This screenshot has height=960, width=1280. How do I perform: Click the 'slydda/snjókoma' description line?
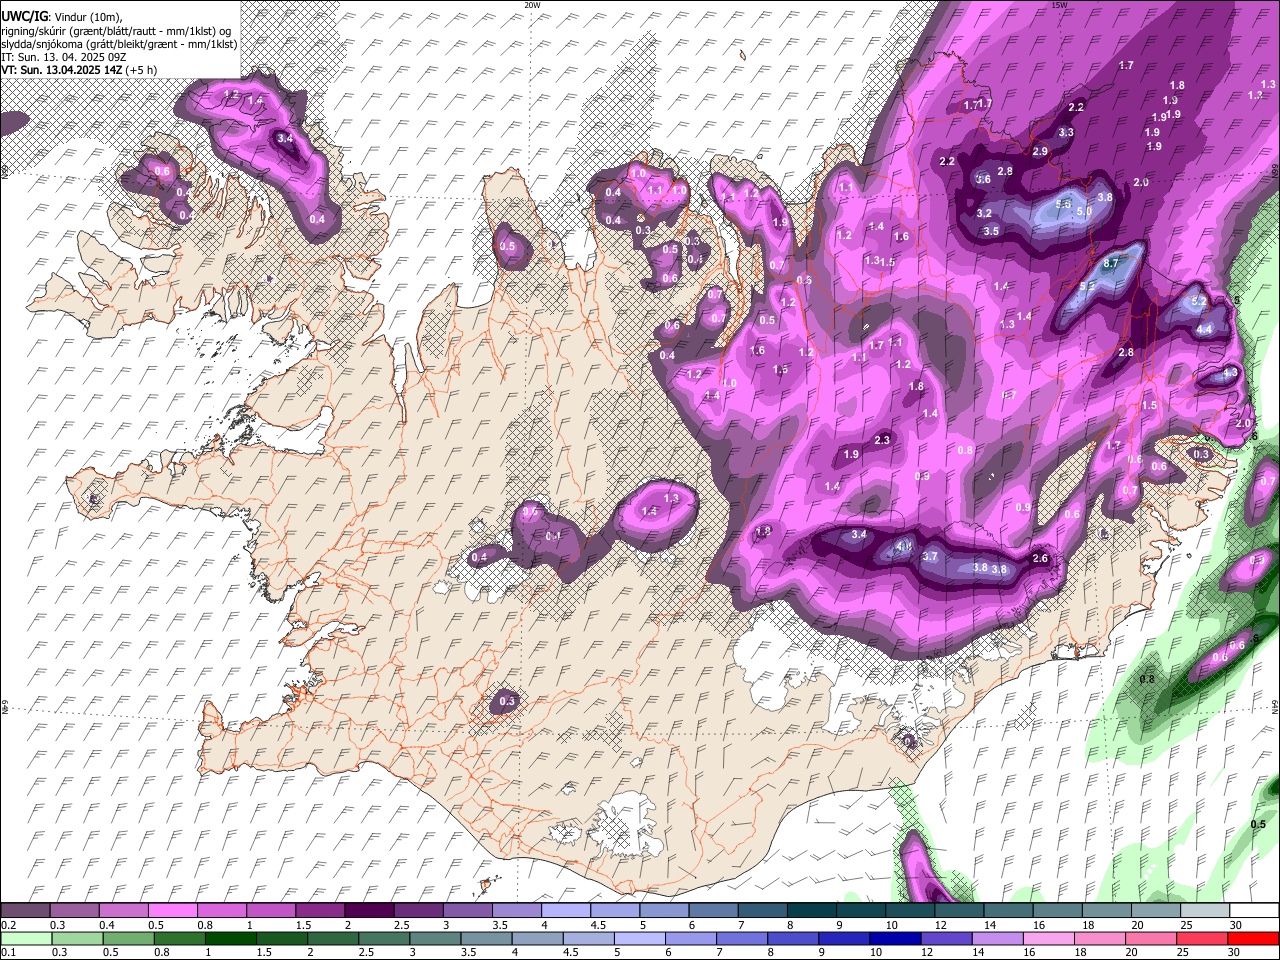pyautogui.click(x=119, y=44)
